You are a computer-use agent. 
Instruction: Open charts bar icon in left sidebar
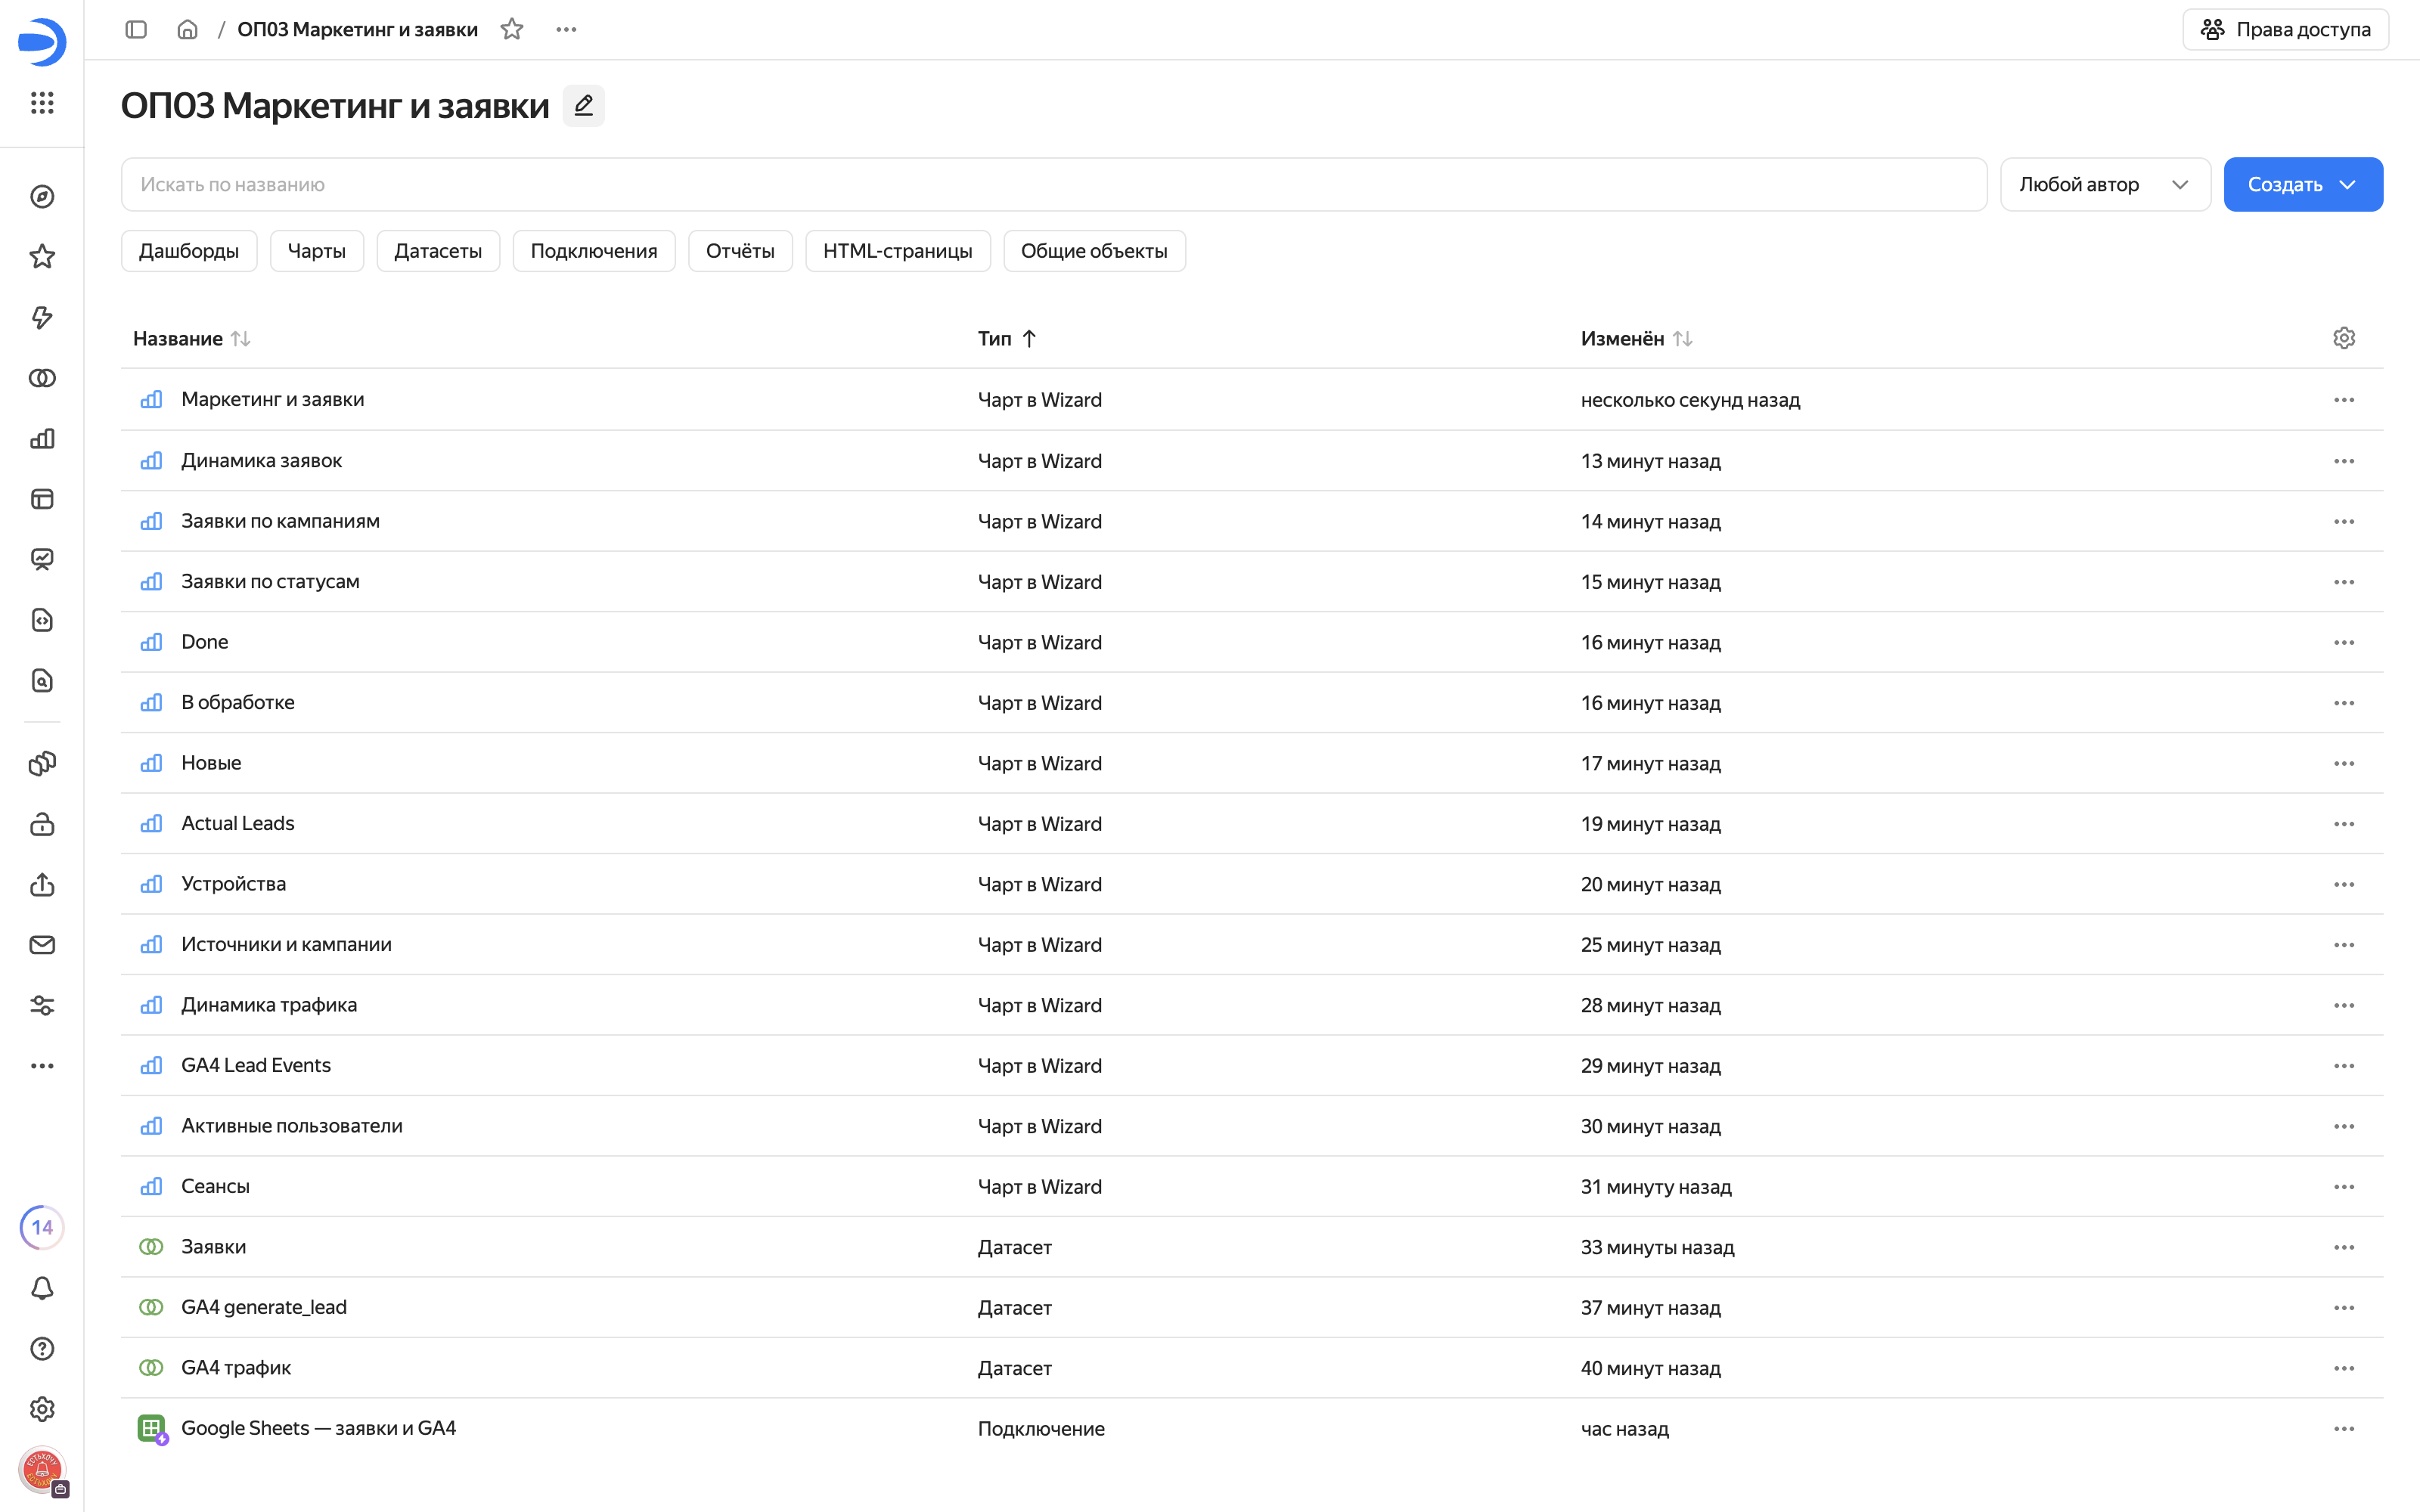point(42,438)
